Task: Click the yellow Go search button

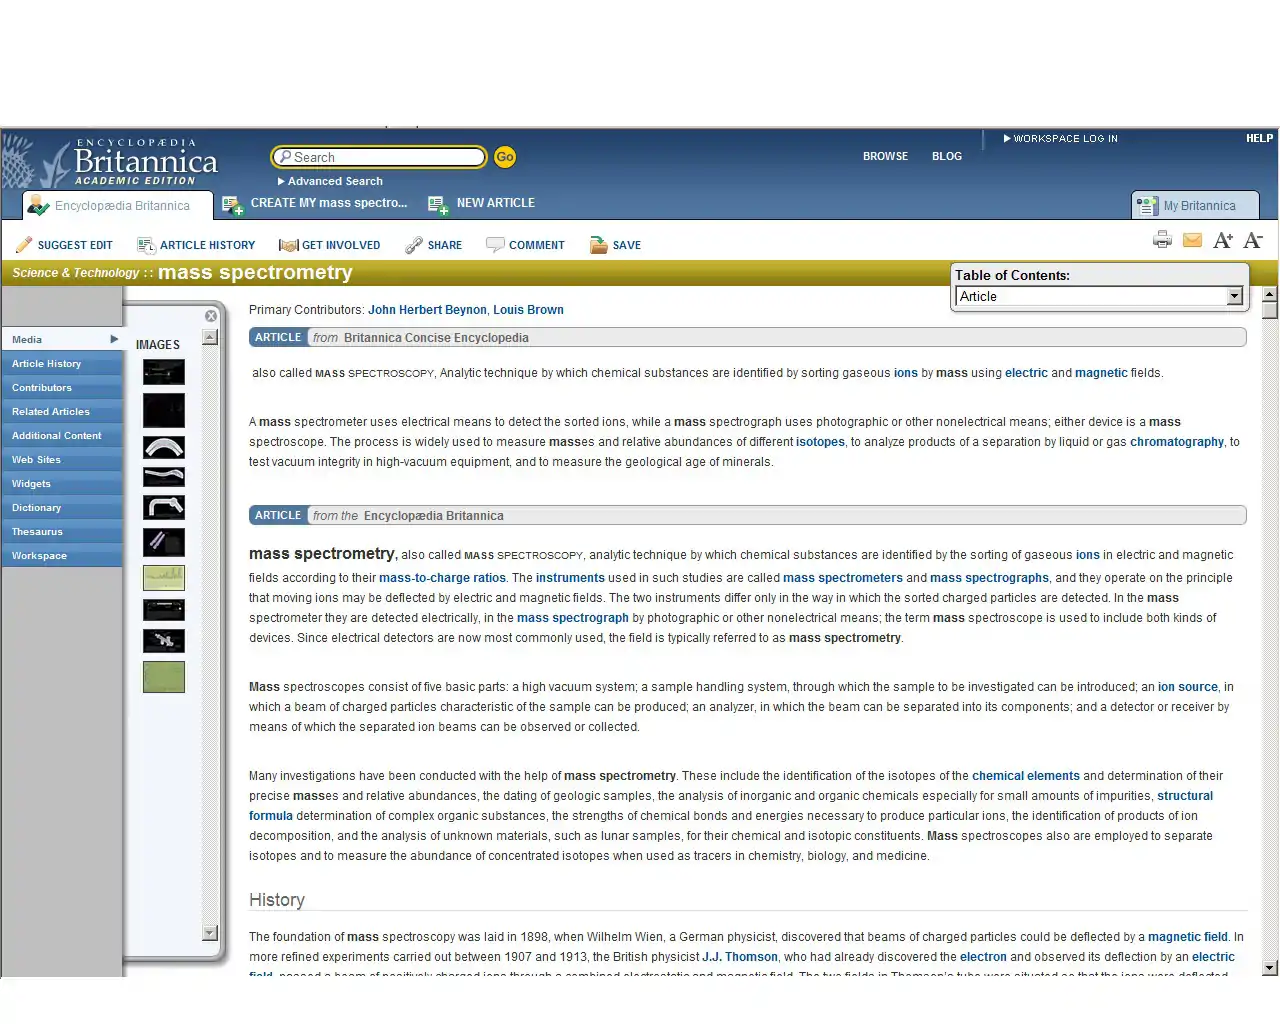Action: [x=505, y=157]
